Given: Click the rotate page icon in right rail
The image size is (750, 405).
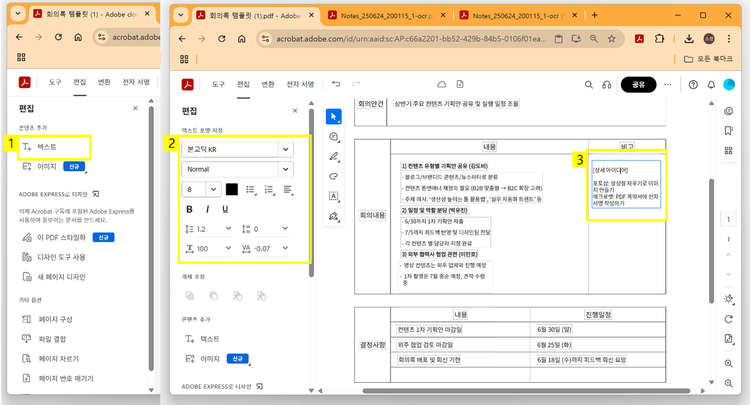Looking at the screenshot, I should tap(728, 319).
